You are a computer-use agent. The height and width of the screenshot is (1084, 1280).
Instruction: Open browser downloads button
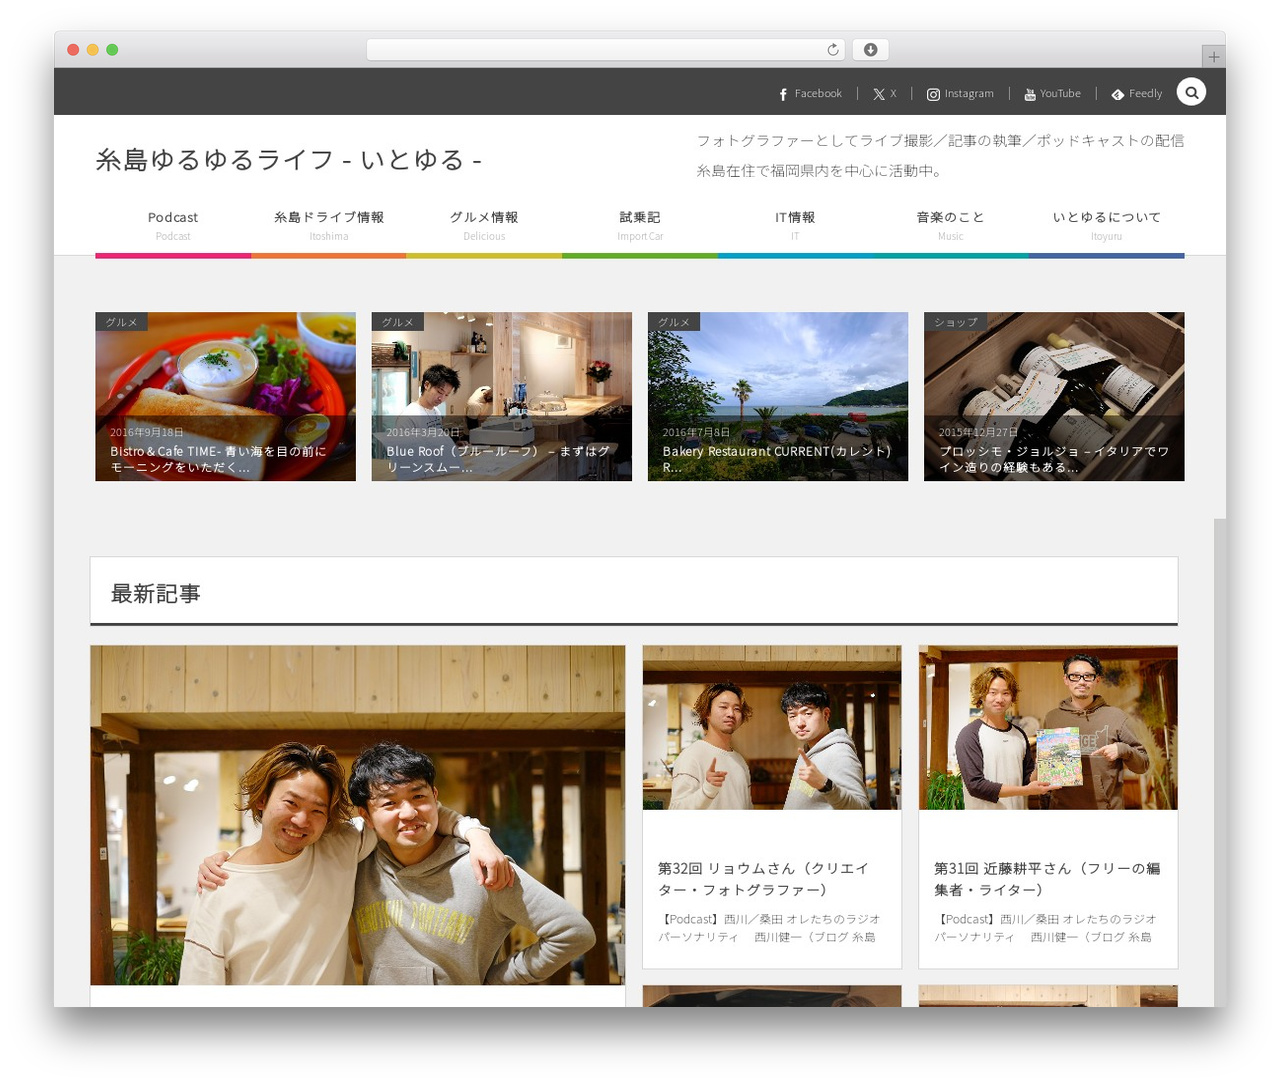coord(871,50)
